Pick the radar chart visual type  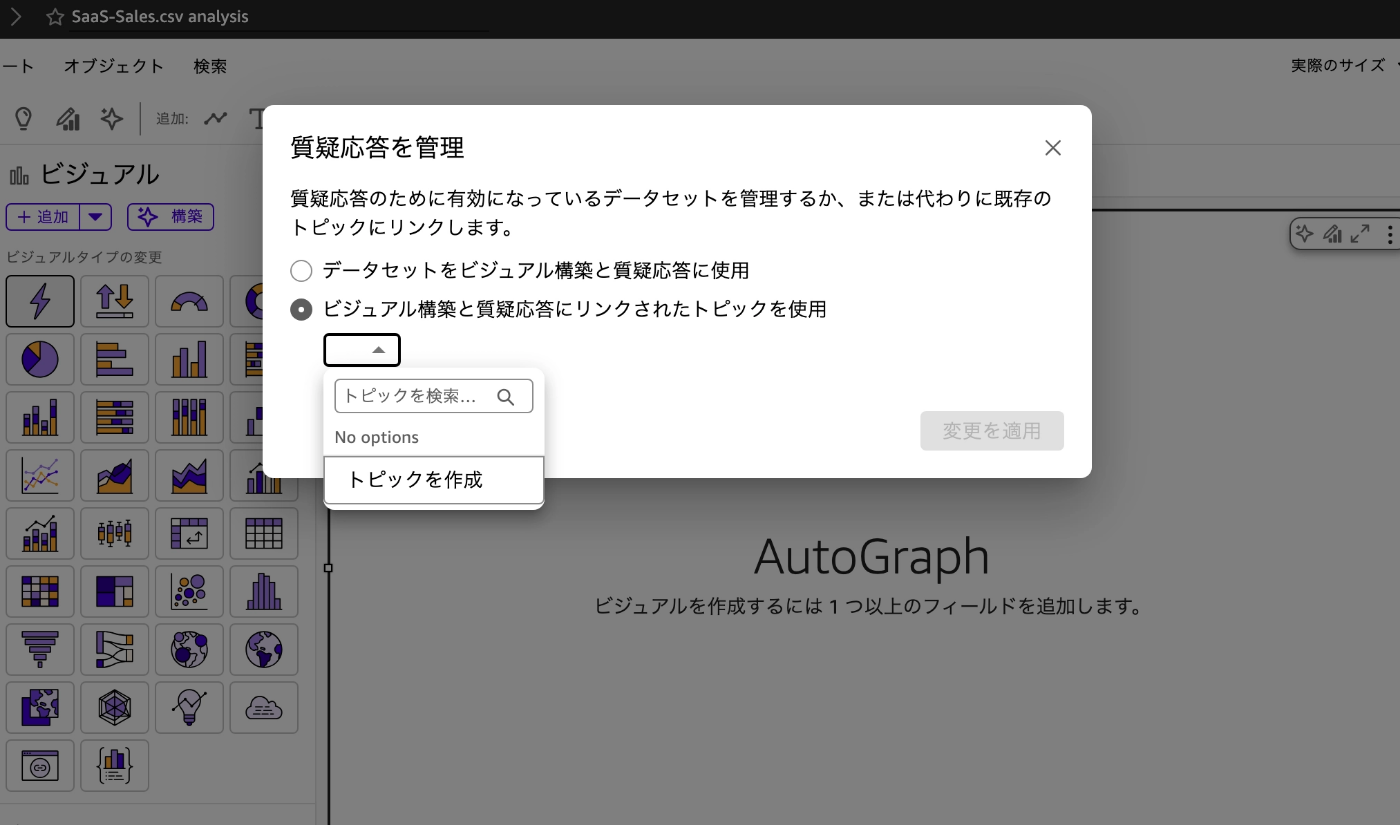(115, 707)
